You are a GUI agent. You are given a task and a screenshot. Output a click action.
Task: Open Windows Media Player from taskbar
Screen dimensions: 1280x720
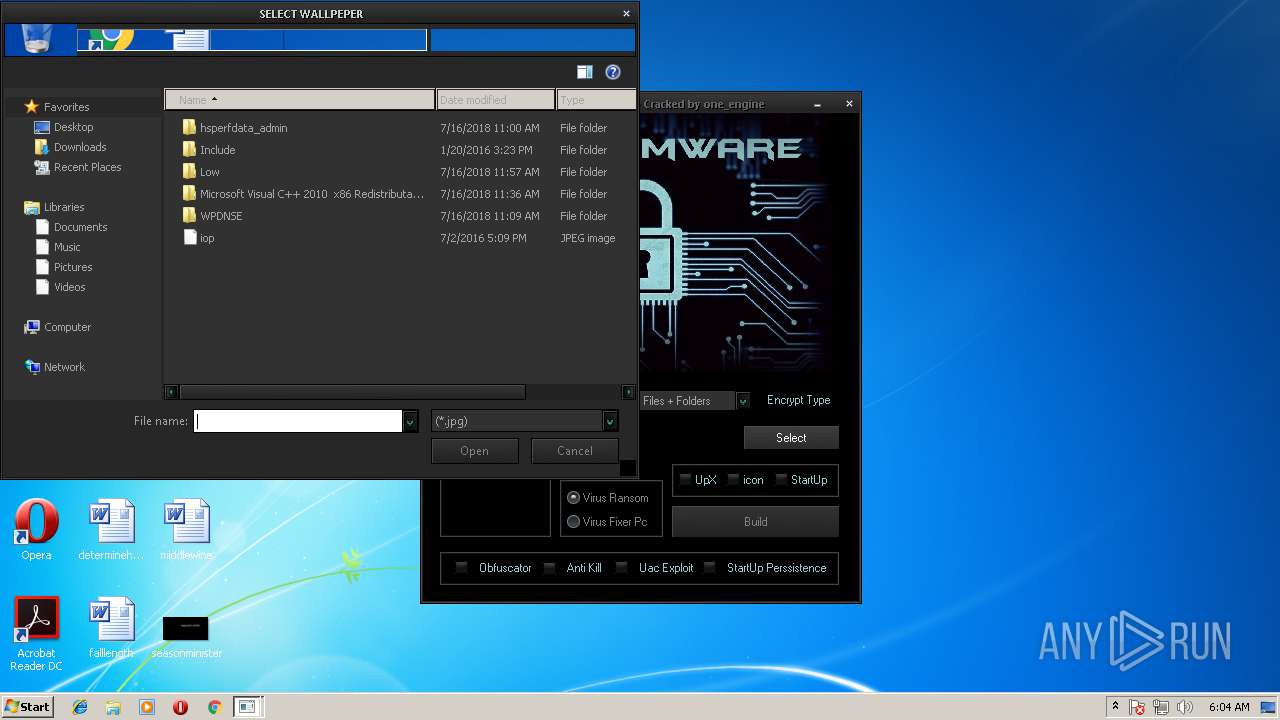pos(147,707)
